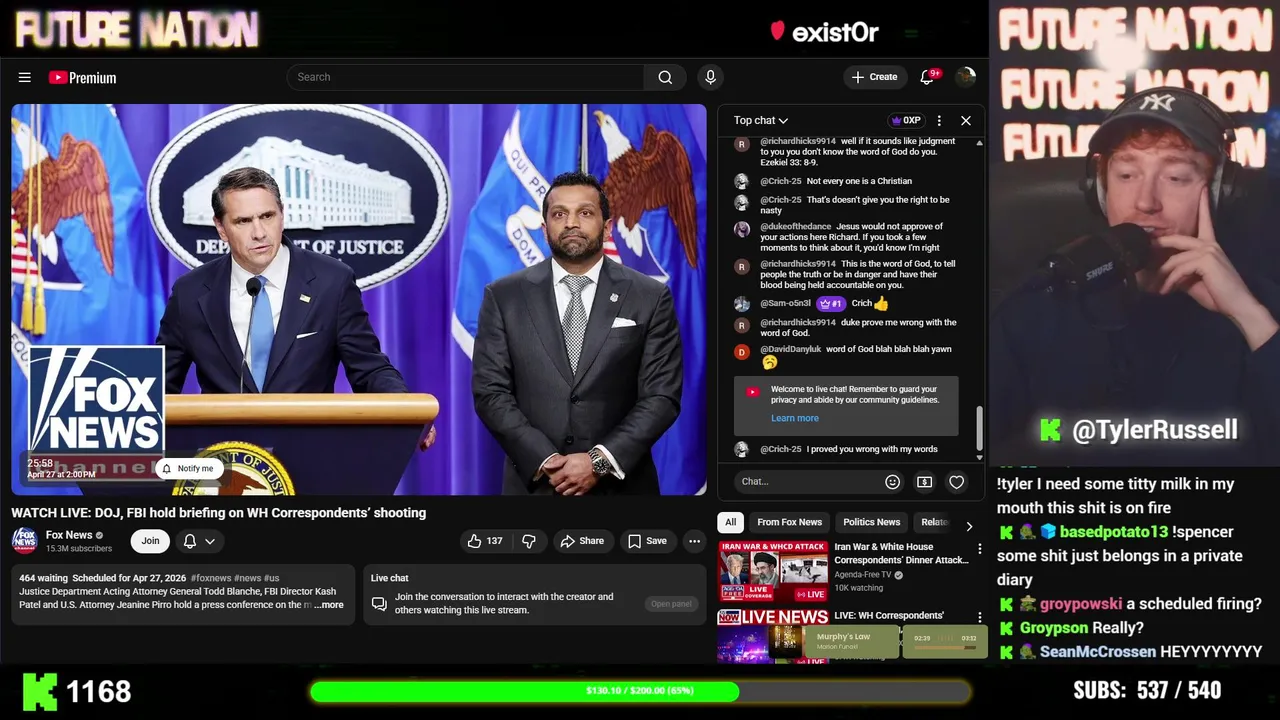Select the All filter chip
Image resolution: width=1280 pixels, height=720 pixels.
(x=731, y=522)
